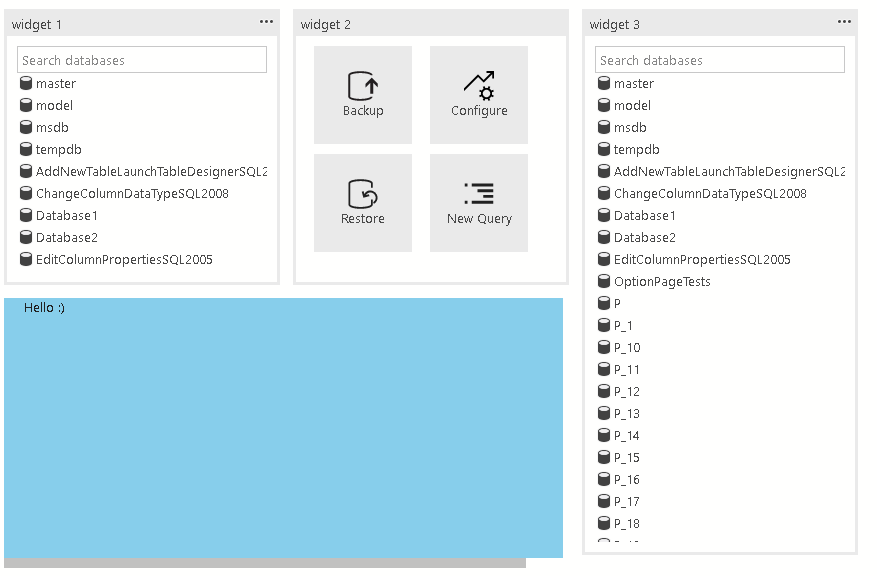Click the P_10 database entry

(x=627, y=348)
